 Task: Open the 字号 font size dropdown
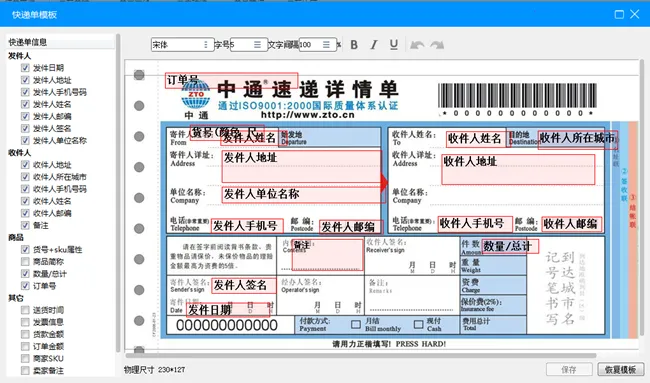(248, 45)
